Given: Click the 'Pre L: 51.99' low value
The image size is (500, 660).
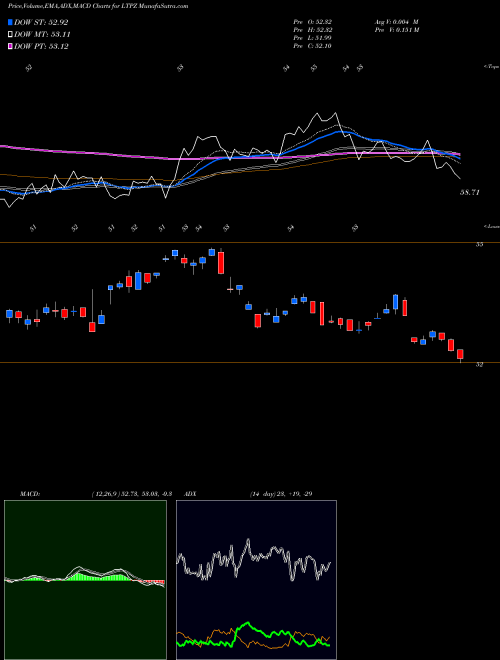Looking at the screenshot, I should click(x=313, y=38).
